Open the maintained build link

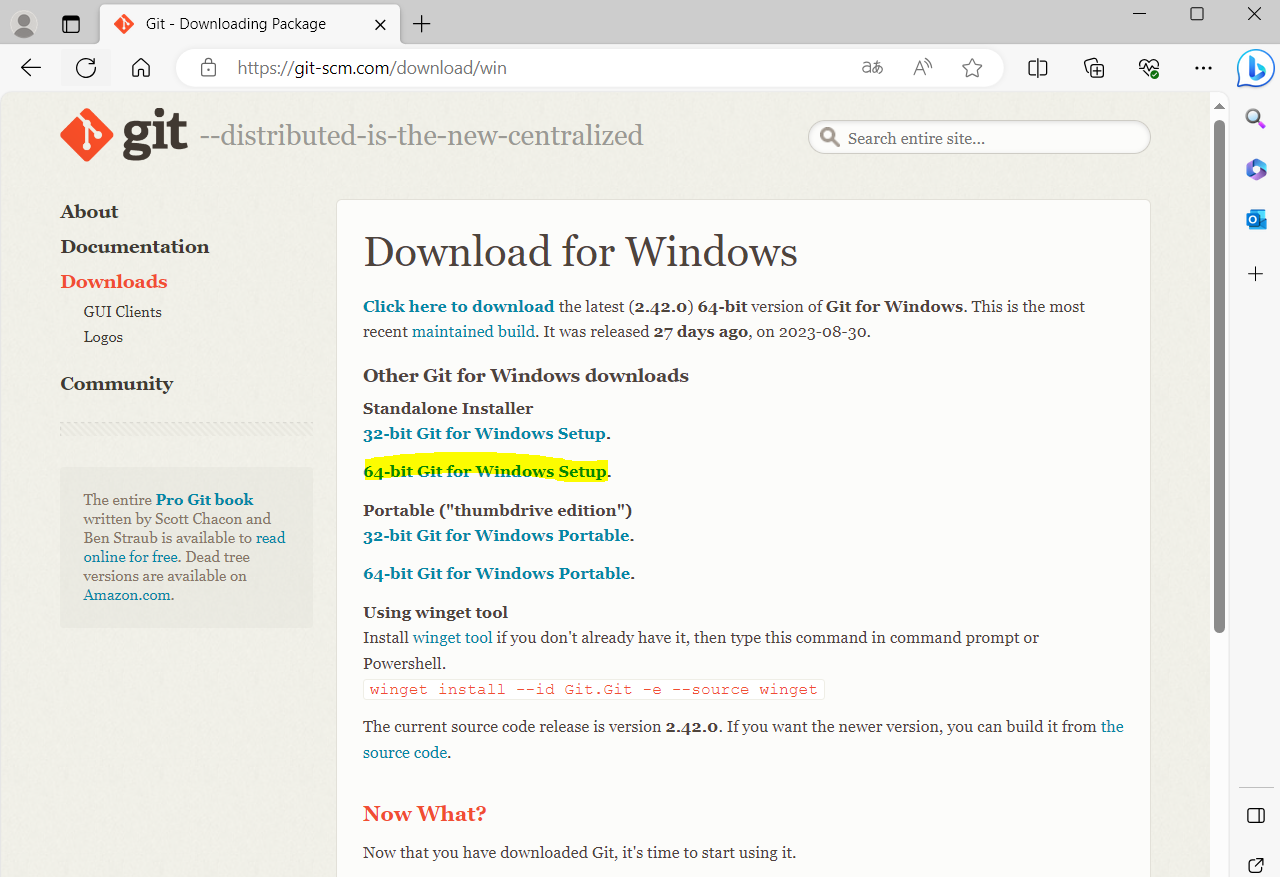tap(474, 331)
